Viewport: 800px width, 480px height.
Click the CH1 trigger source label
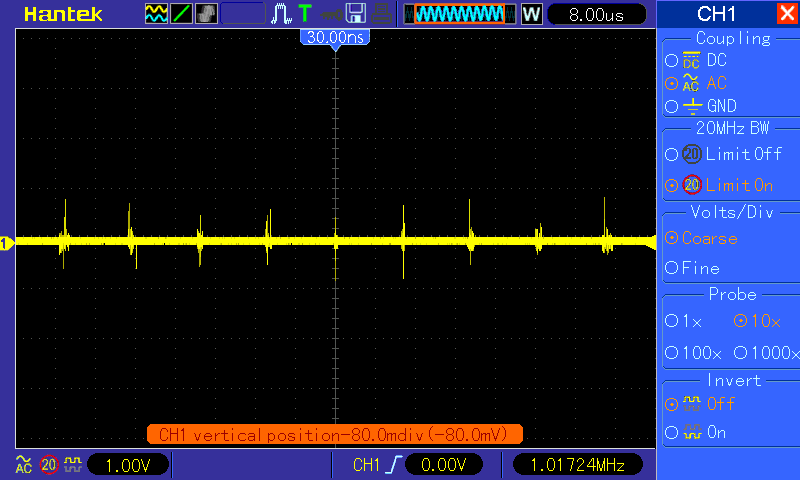tap(366, 465)
